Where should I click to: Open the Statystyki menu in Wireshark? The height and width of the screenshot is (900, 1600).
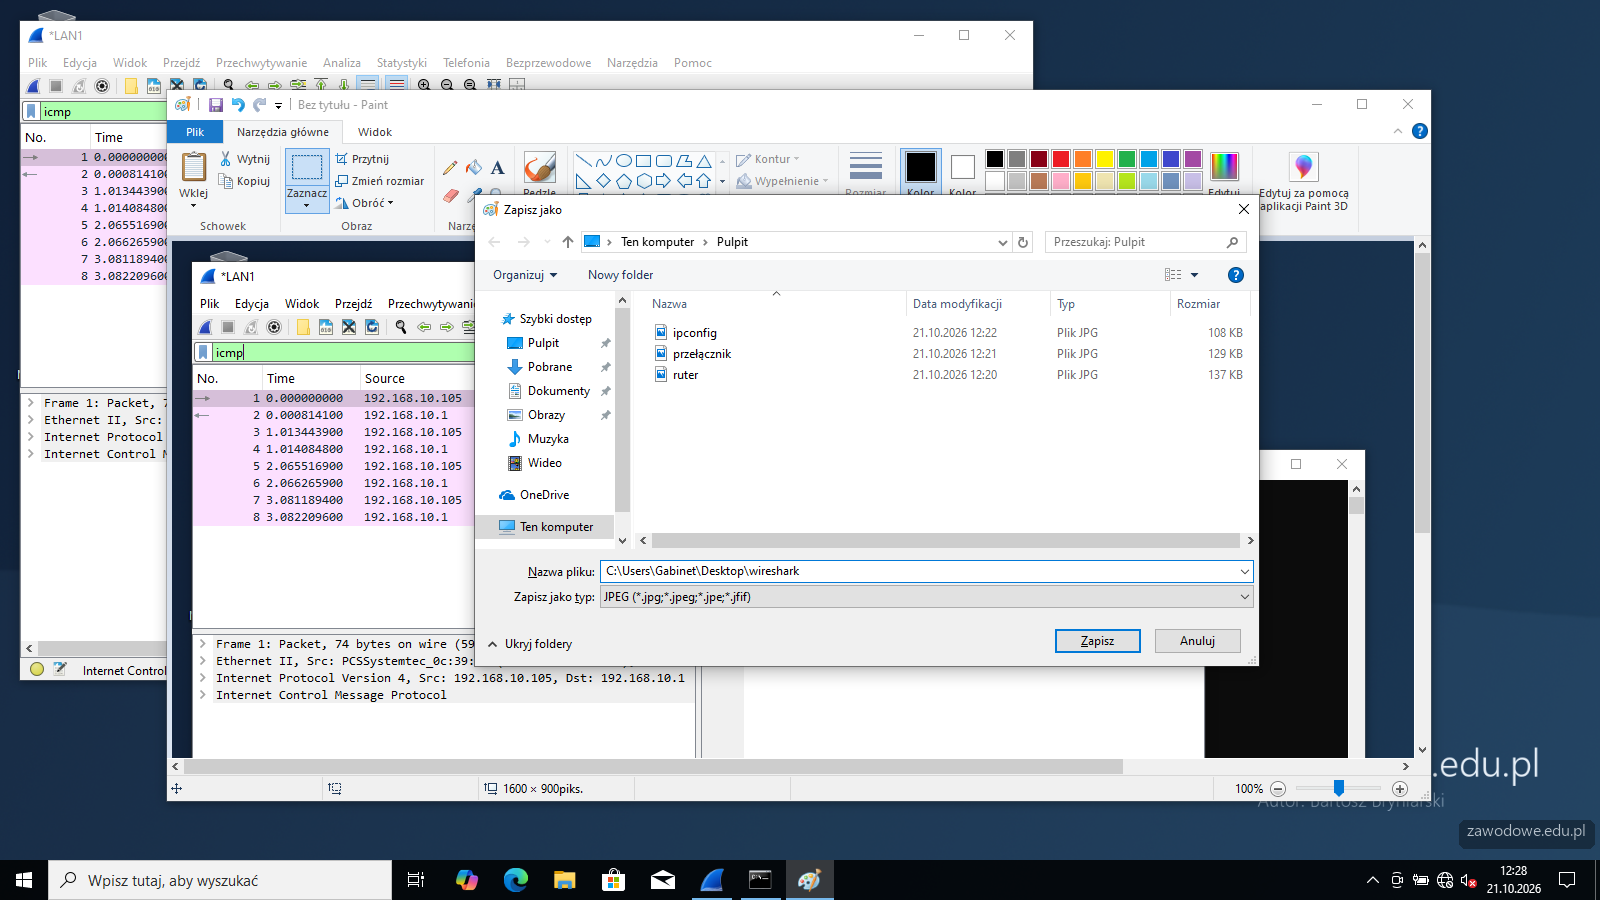(x=402, y=63)
